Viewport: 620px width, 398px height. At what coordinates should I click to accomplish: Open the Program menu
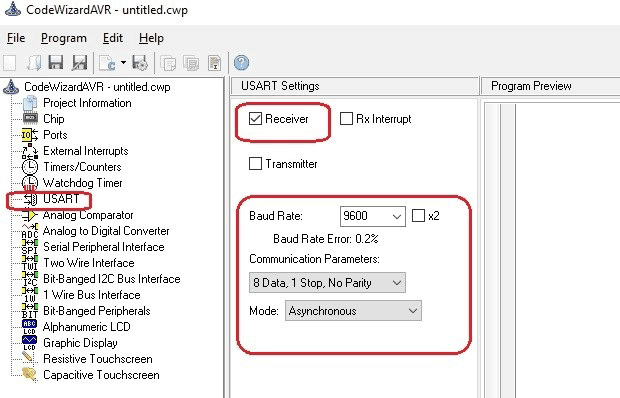[x=64, y=38]
